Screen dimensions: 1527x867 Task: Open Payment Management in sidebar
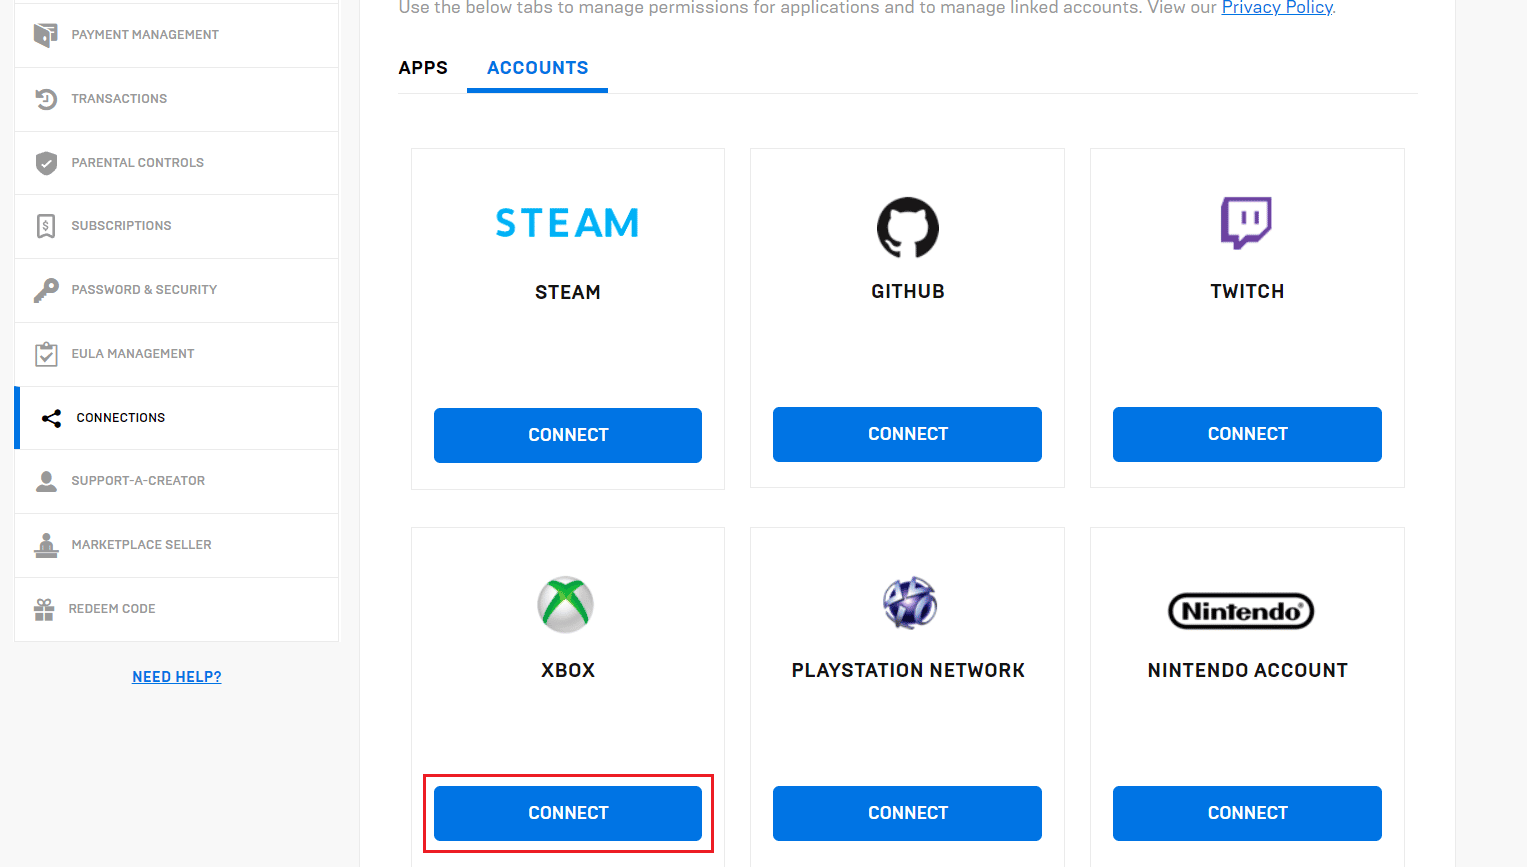coord(176,35)
